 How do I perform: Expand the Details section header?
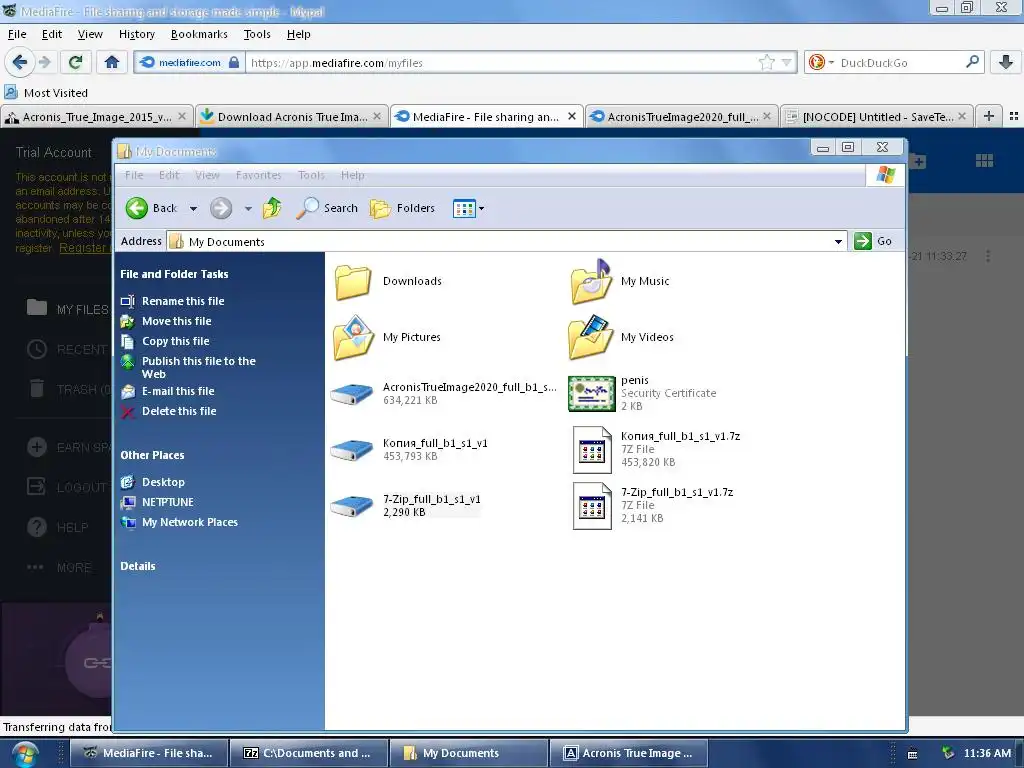coord(138,566)
